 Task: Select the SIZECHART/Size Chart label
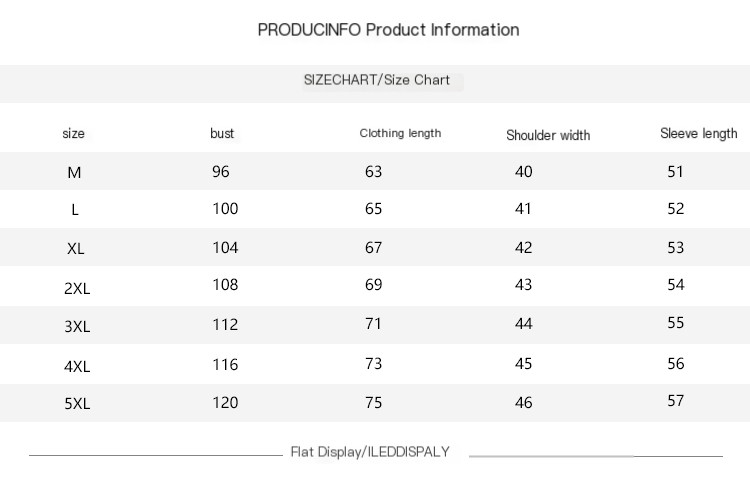[x=377, y=80]
